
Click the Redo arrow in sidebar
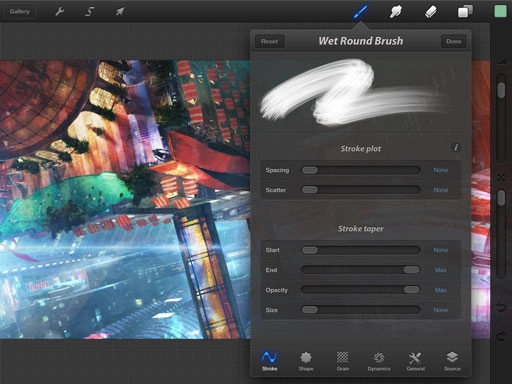tap(501, 336)
